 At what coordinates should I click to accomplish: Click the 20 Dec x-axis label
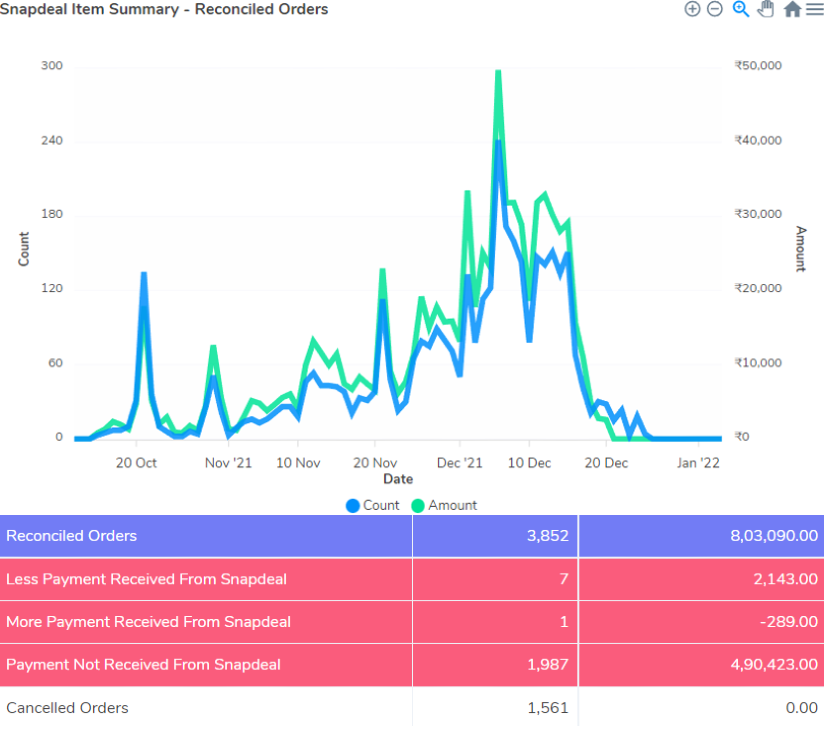[x=606, y=463]
